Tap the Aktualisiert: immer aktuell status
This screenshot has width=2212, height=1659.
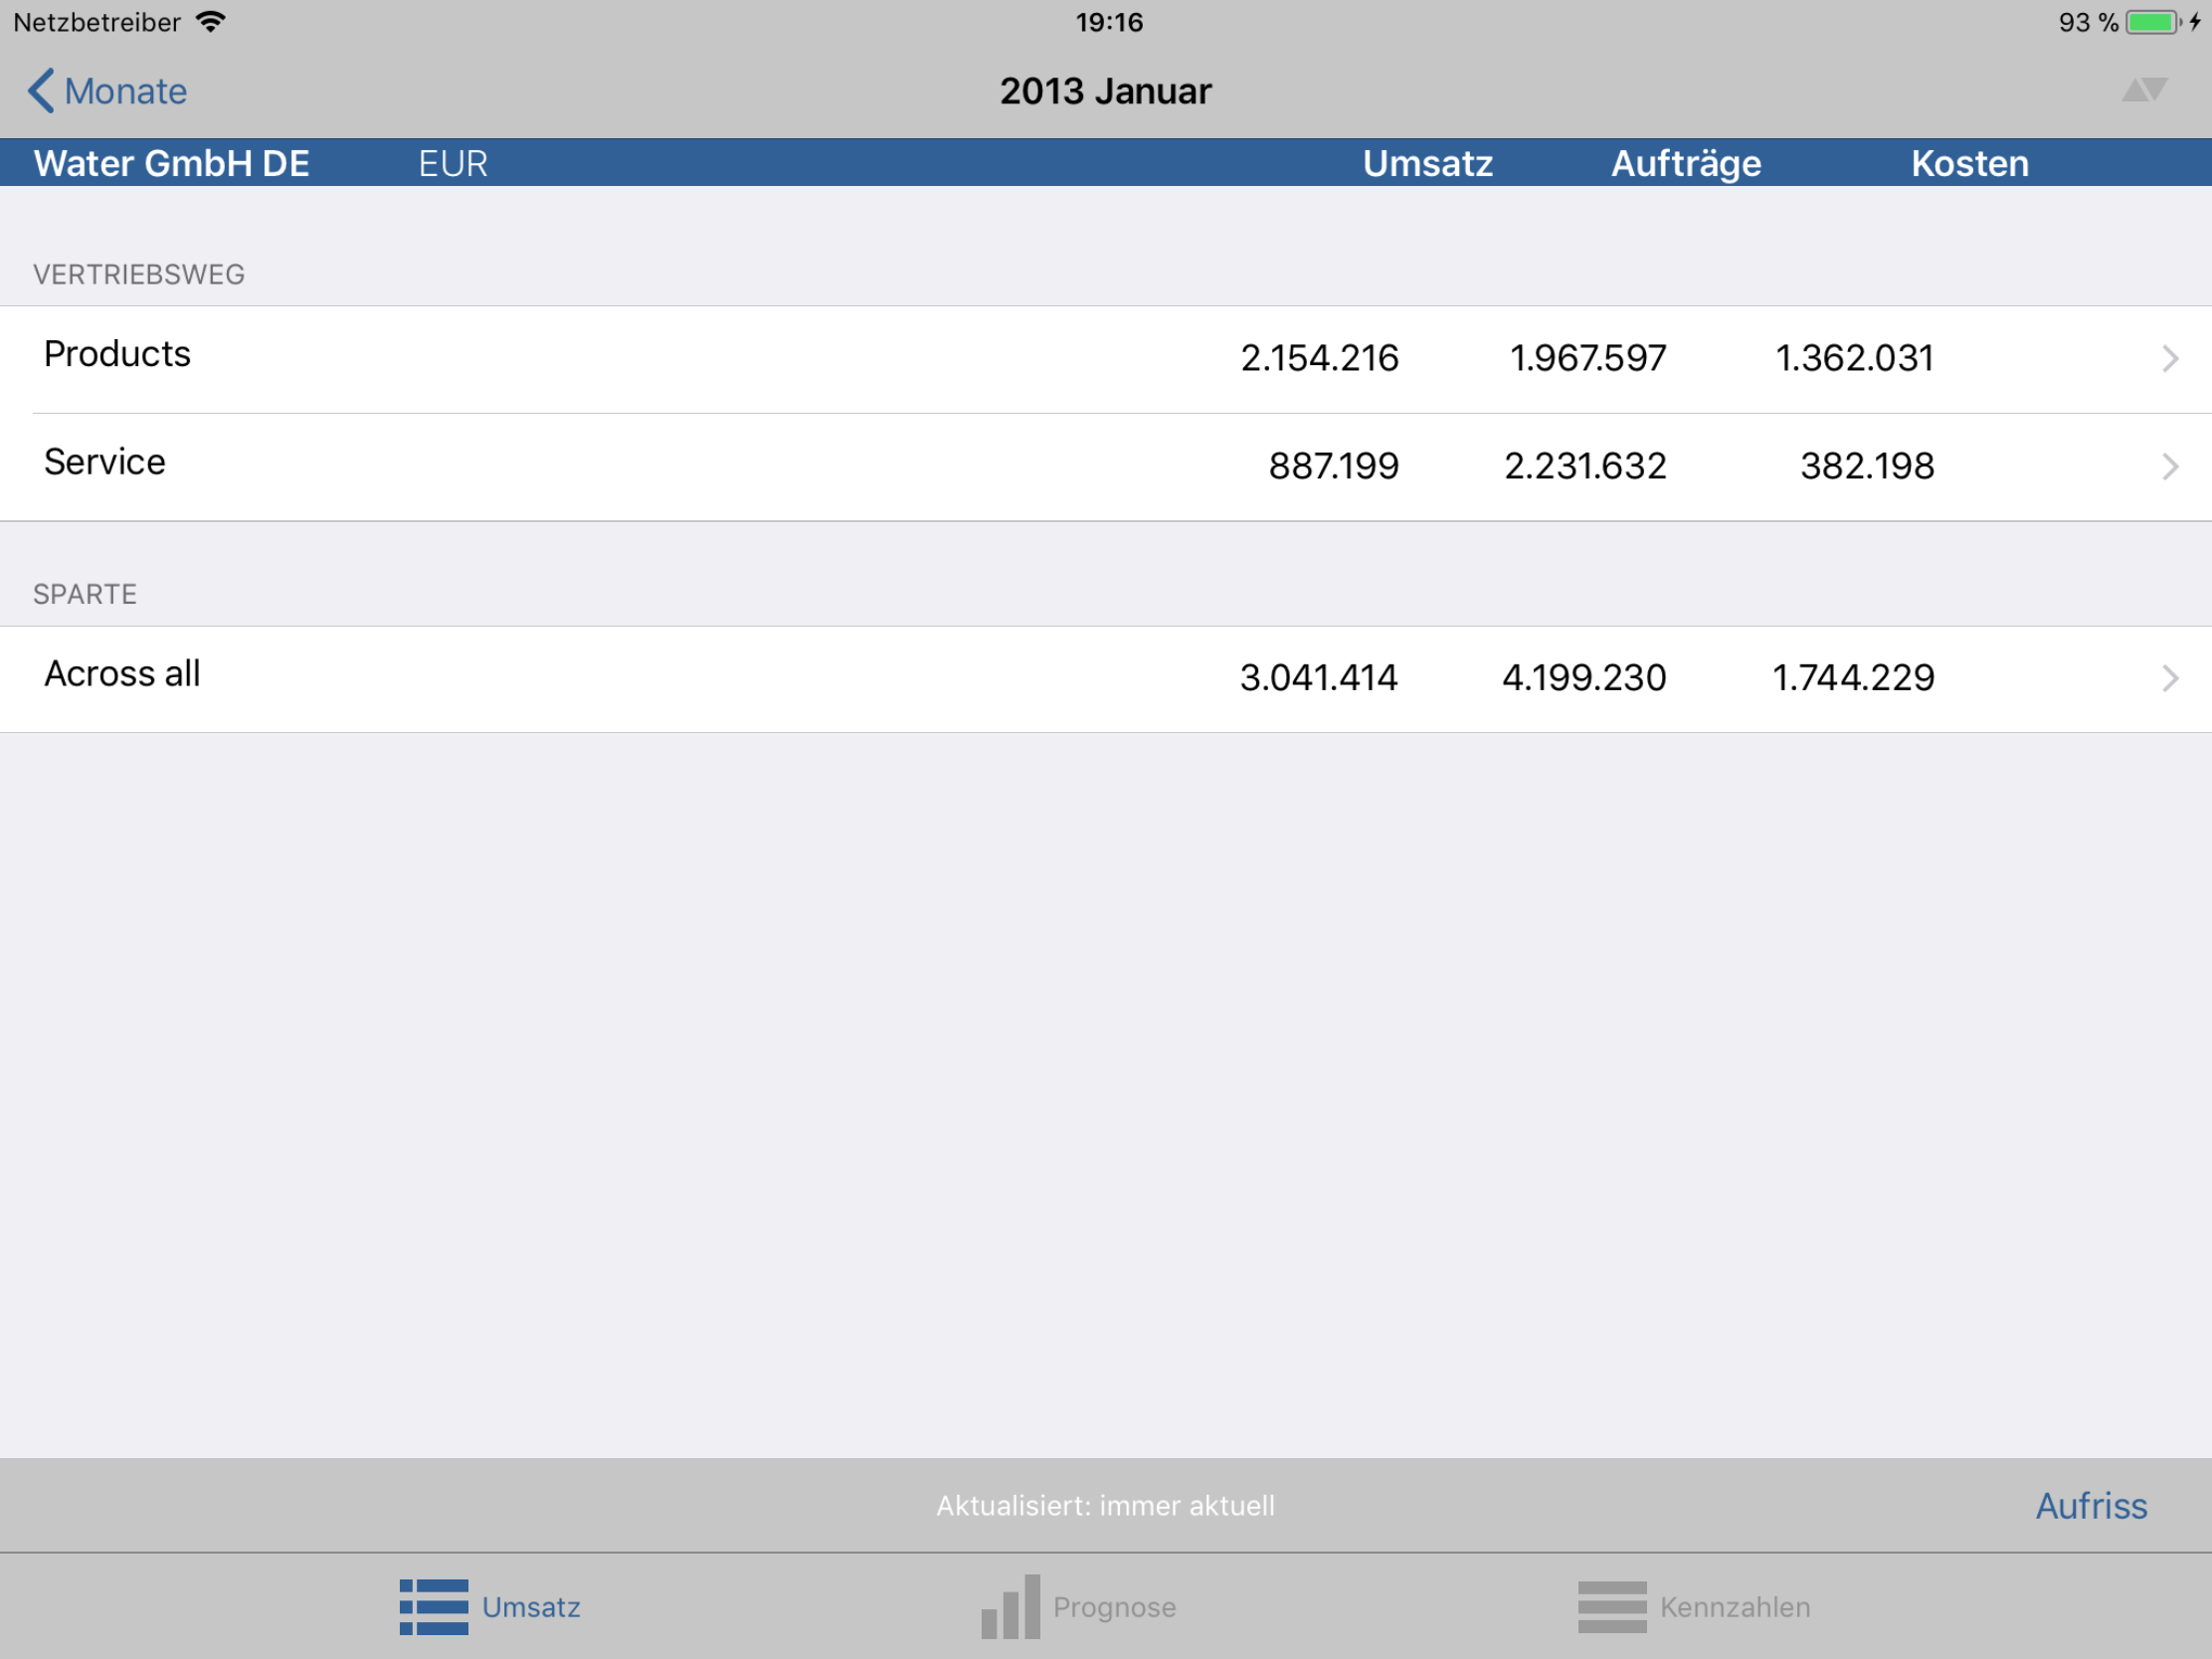[x=1105, y=1506]
